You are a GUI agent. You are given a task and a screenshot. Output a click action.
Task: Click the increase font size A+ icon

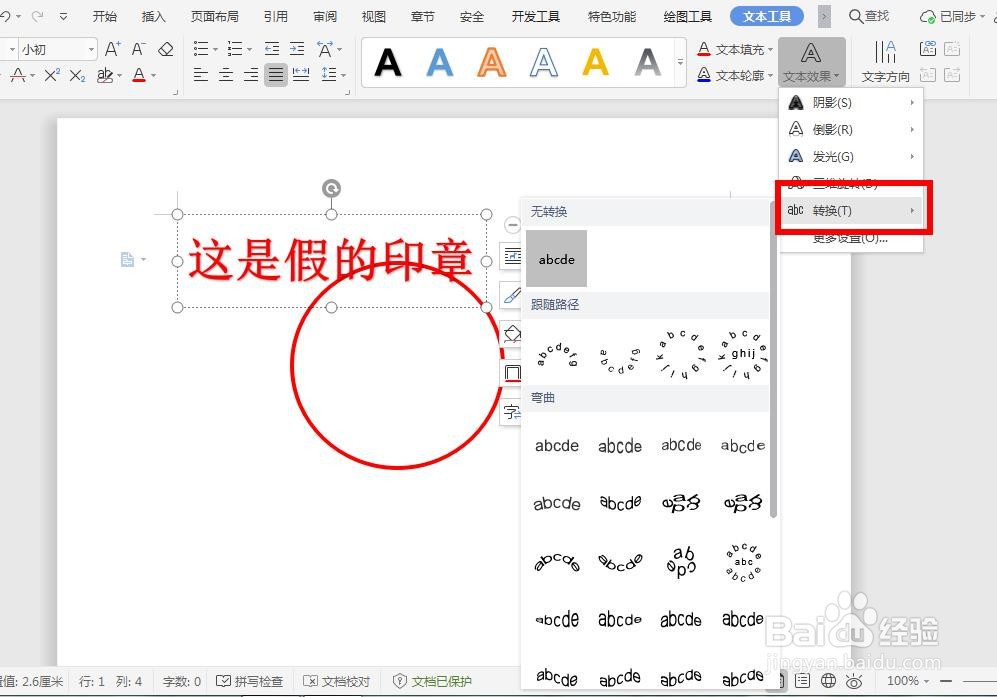111,47
